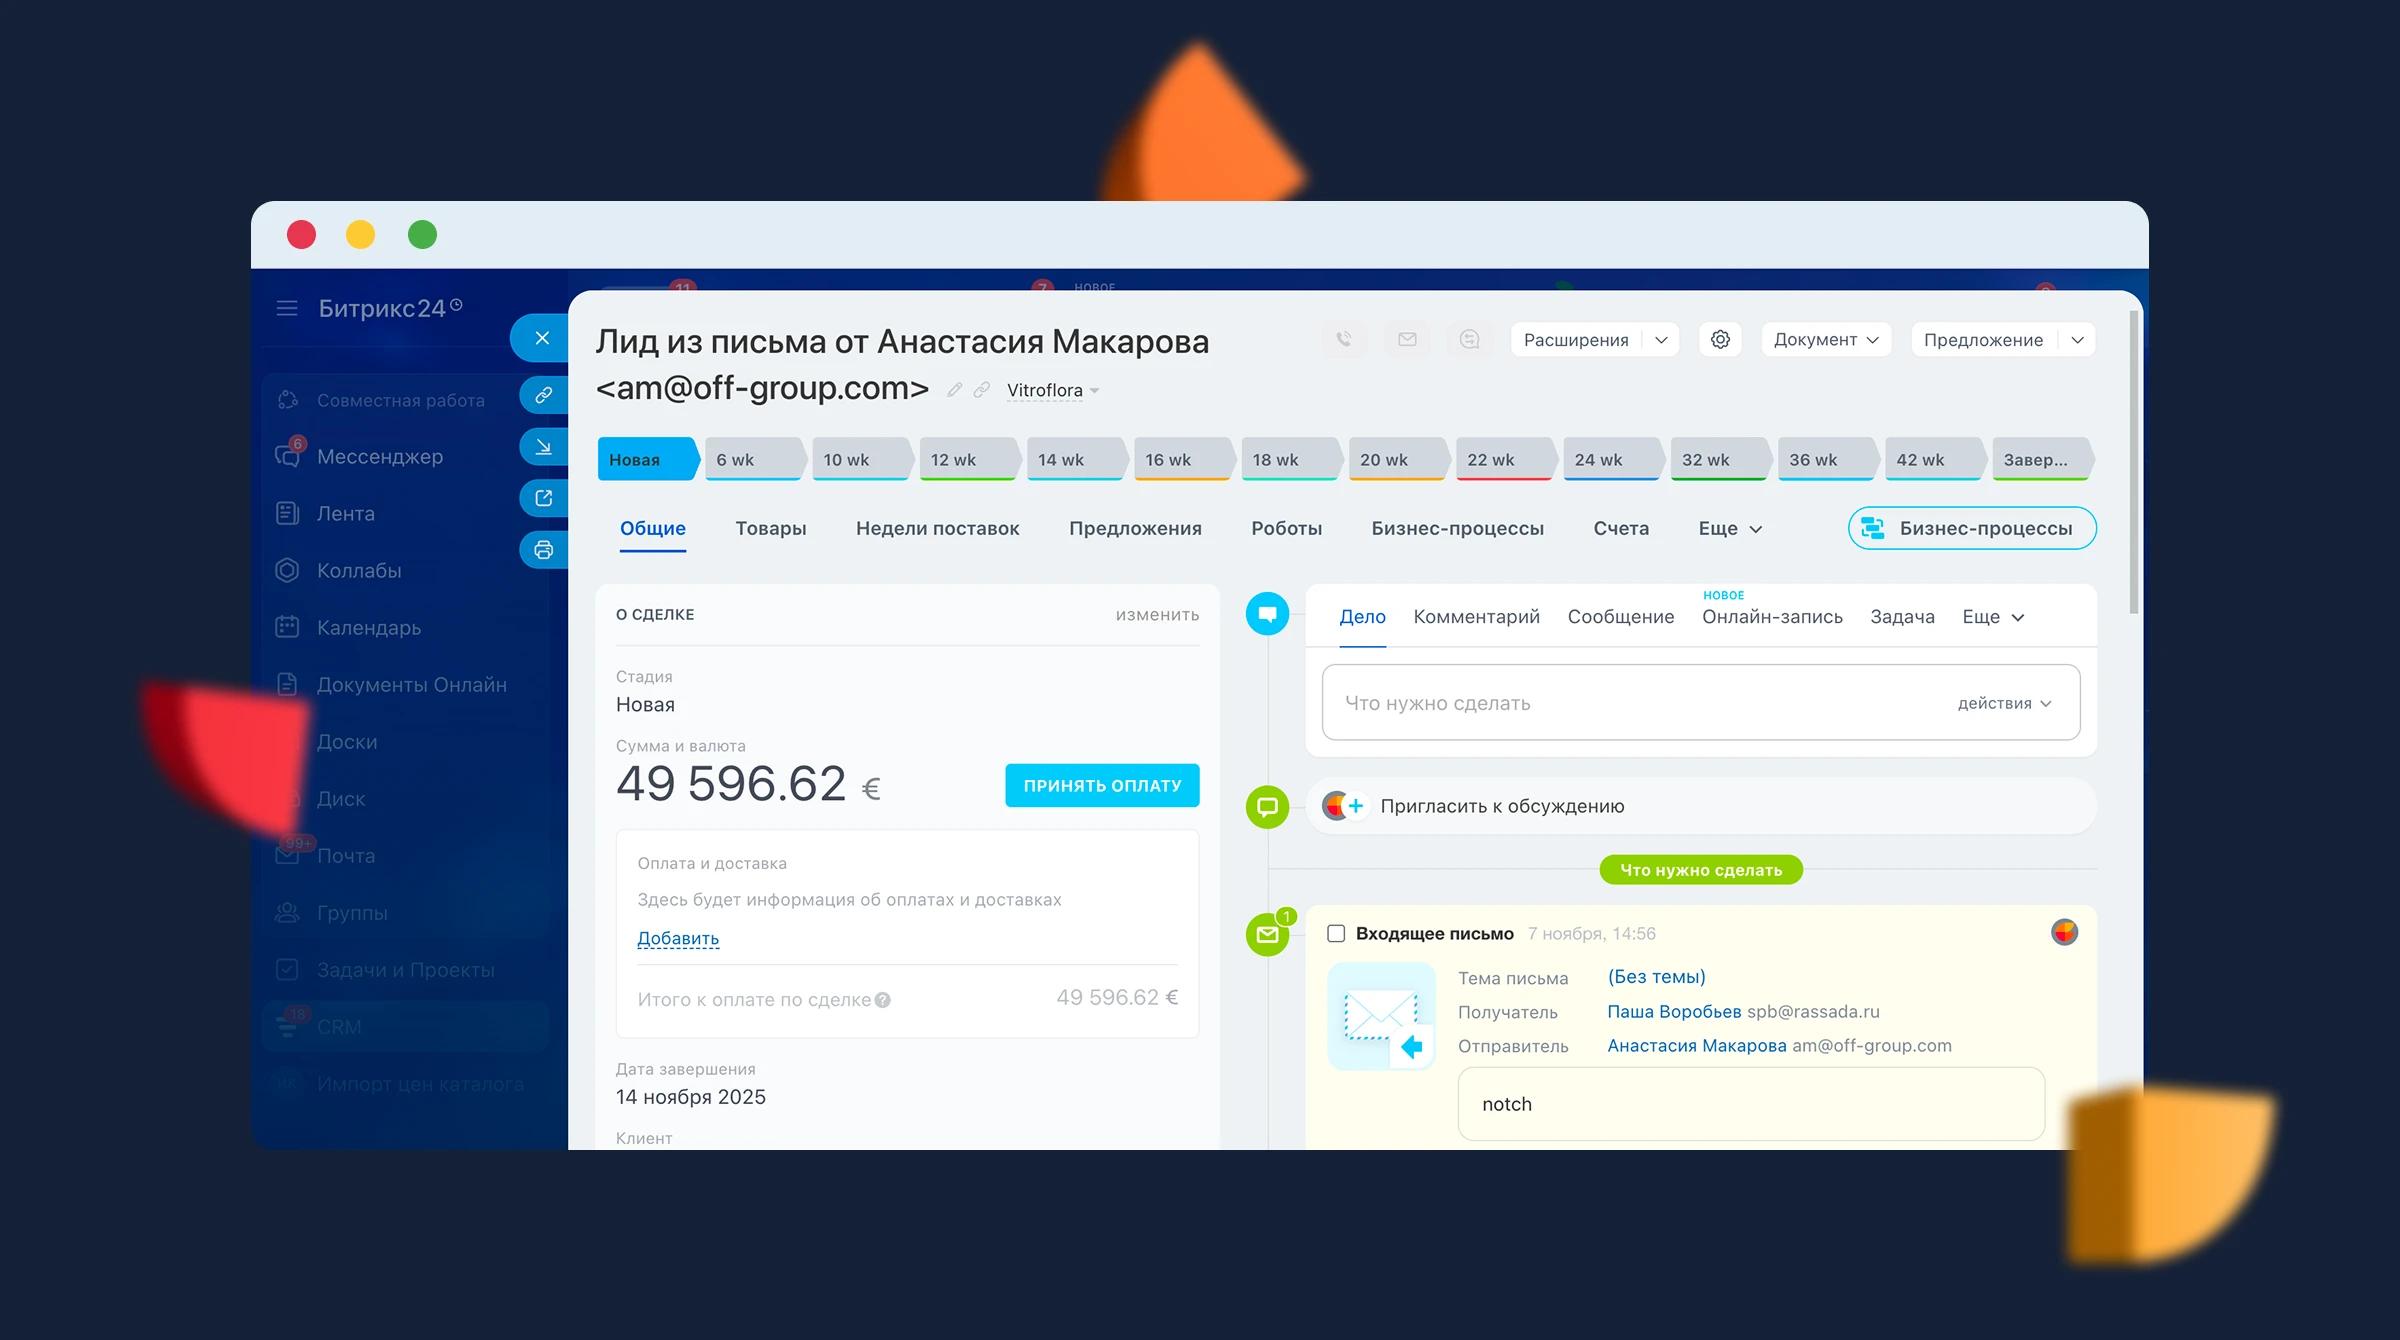This screenshot has width=2400, height=1340.
Task: Click the Добавить payment link
Action: coord(678,938)
